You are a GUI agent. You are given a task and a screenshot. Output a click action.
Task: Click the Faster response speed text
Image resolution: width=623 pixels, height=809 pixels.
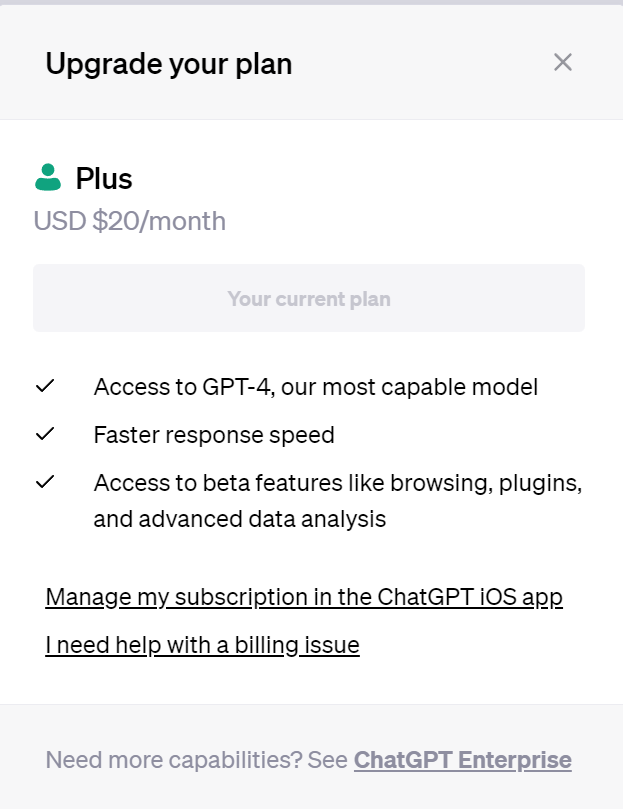214,435
